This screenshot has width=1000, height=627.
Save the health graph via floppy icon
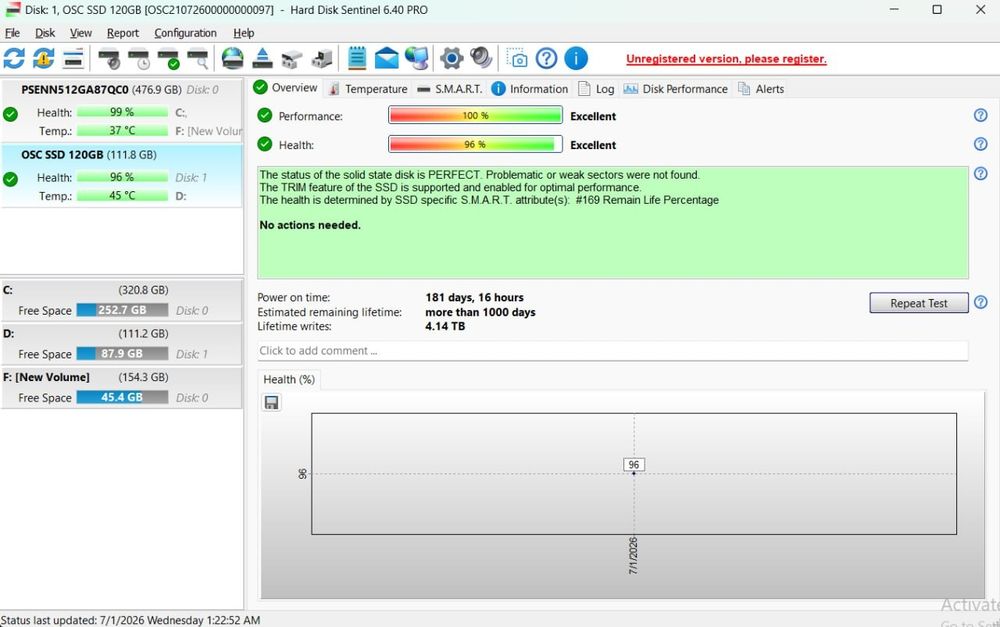tap(272, 402)
